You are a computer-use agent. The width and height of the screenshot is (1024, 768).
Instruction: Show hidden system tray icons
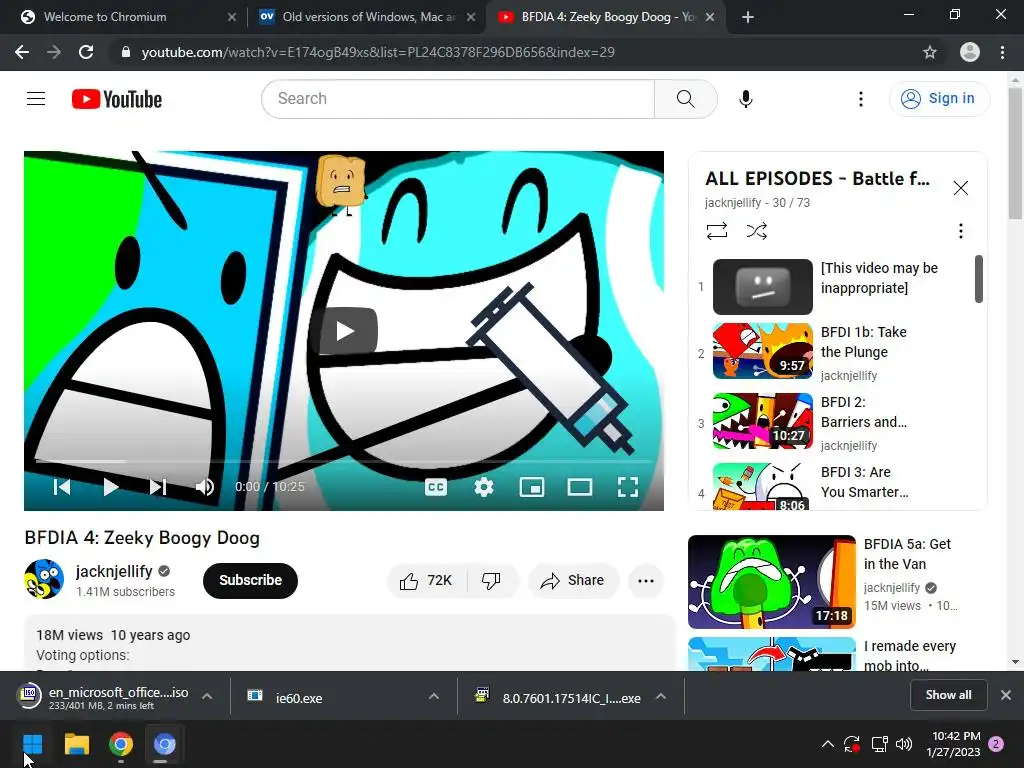(827, 744)
